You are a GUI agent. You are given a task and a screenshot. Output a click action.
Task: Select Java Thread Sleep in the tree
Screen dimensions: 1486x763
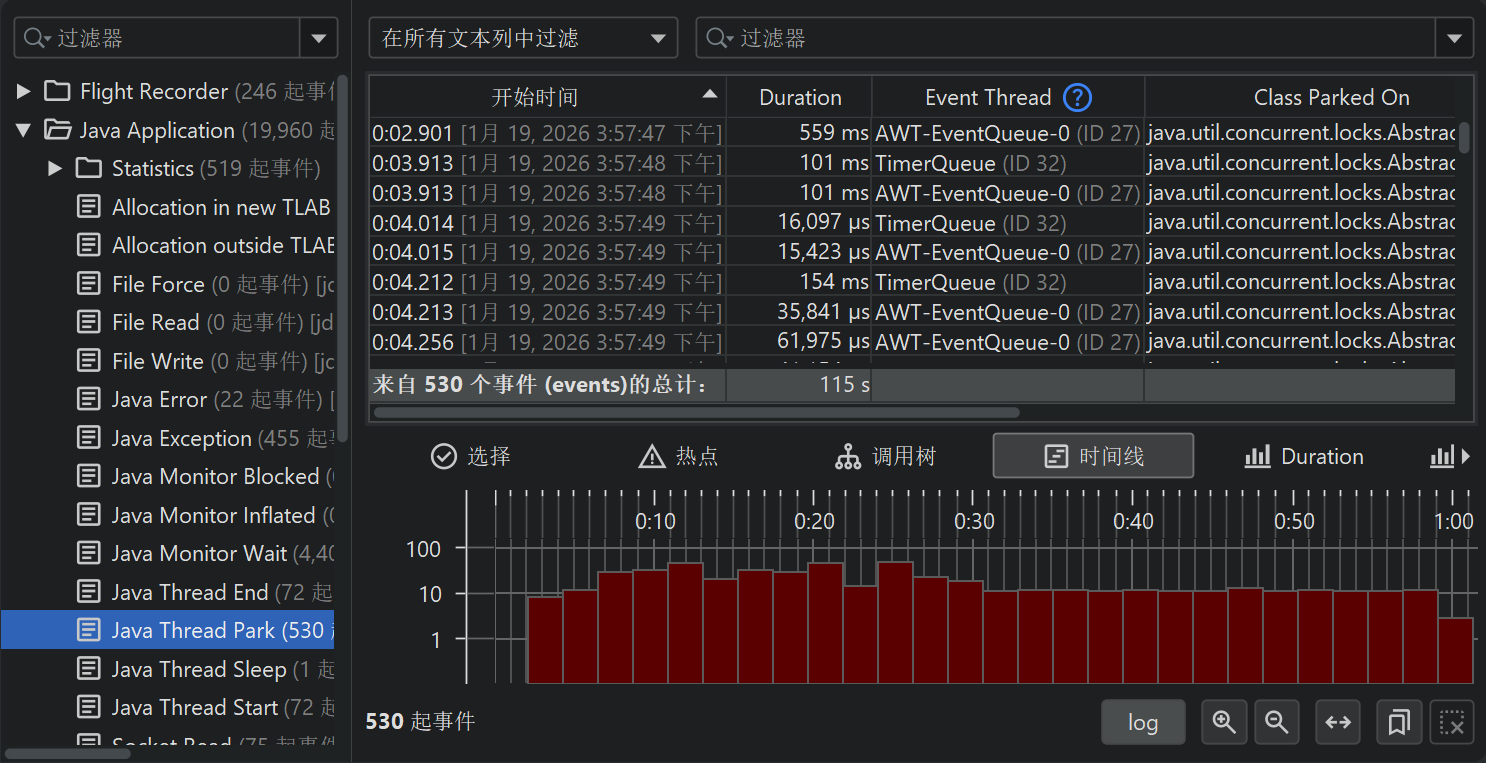pyautogui.click(x=204, y=670)
